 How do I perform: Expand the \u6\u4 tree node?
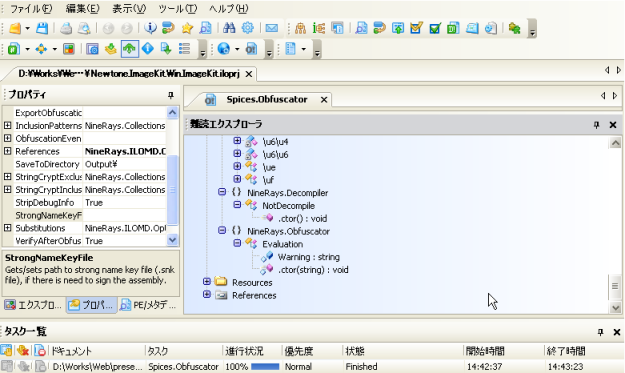(237, 141)
